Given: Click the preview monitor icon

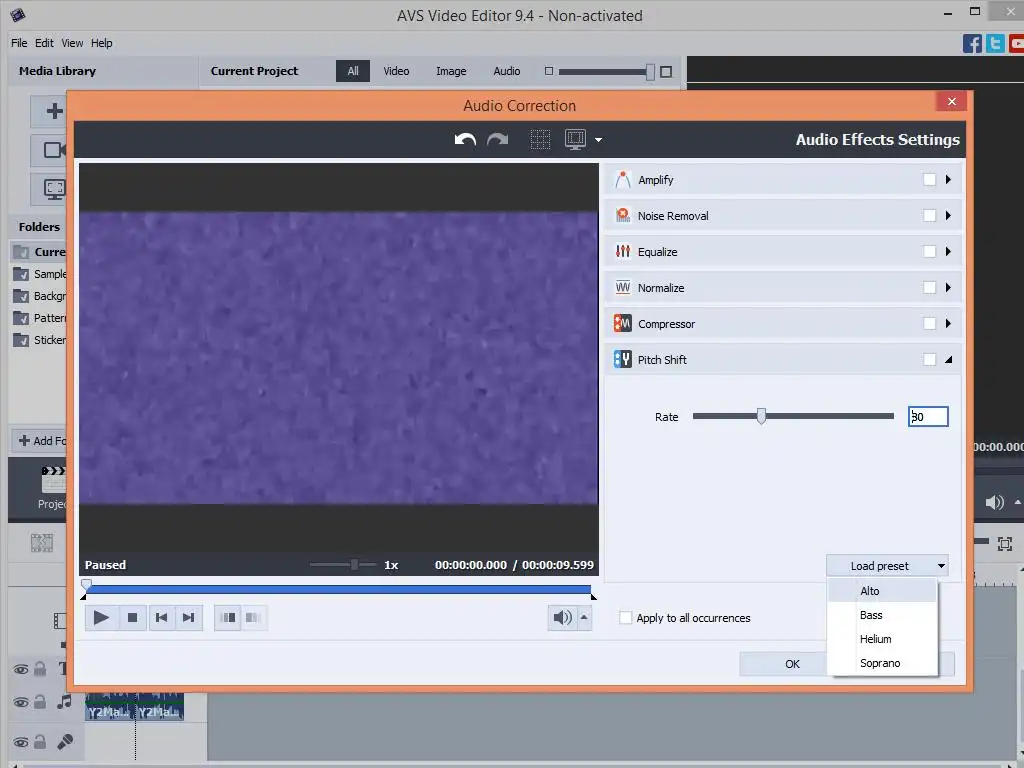Looking at the screenshot, I should (575, 139).
